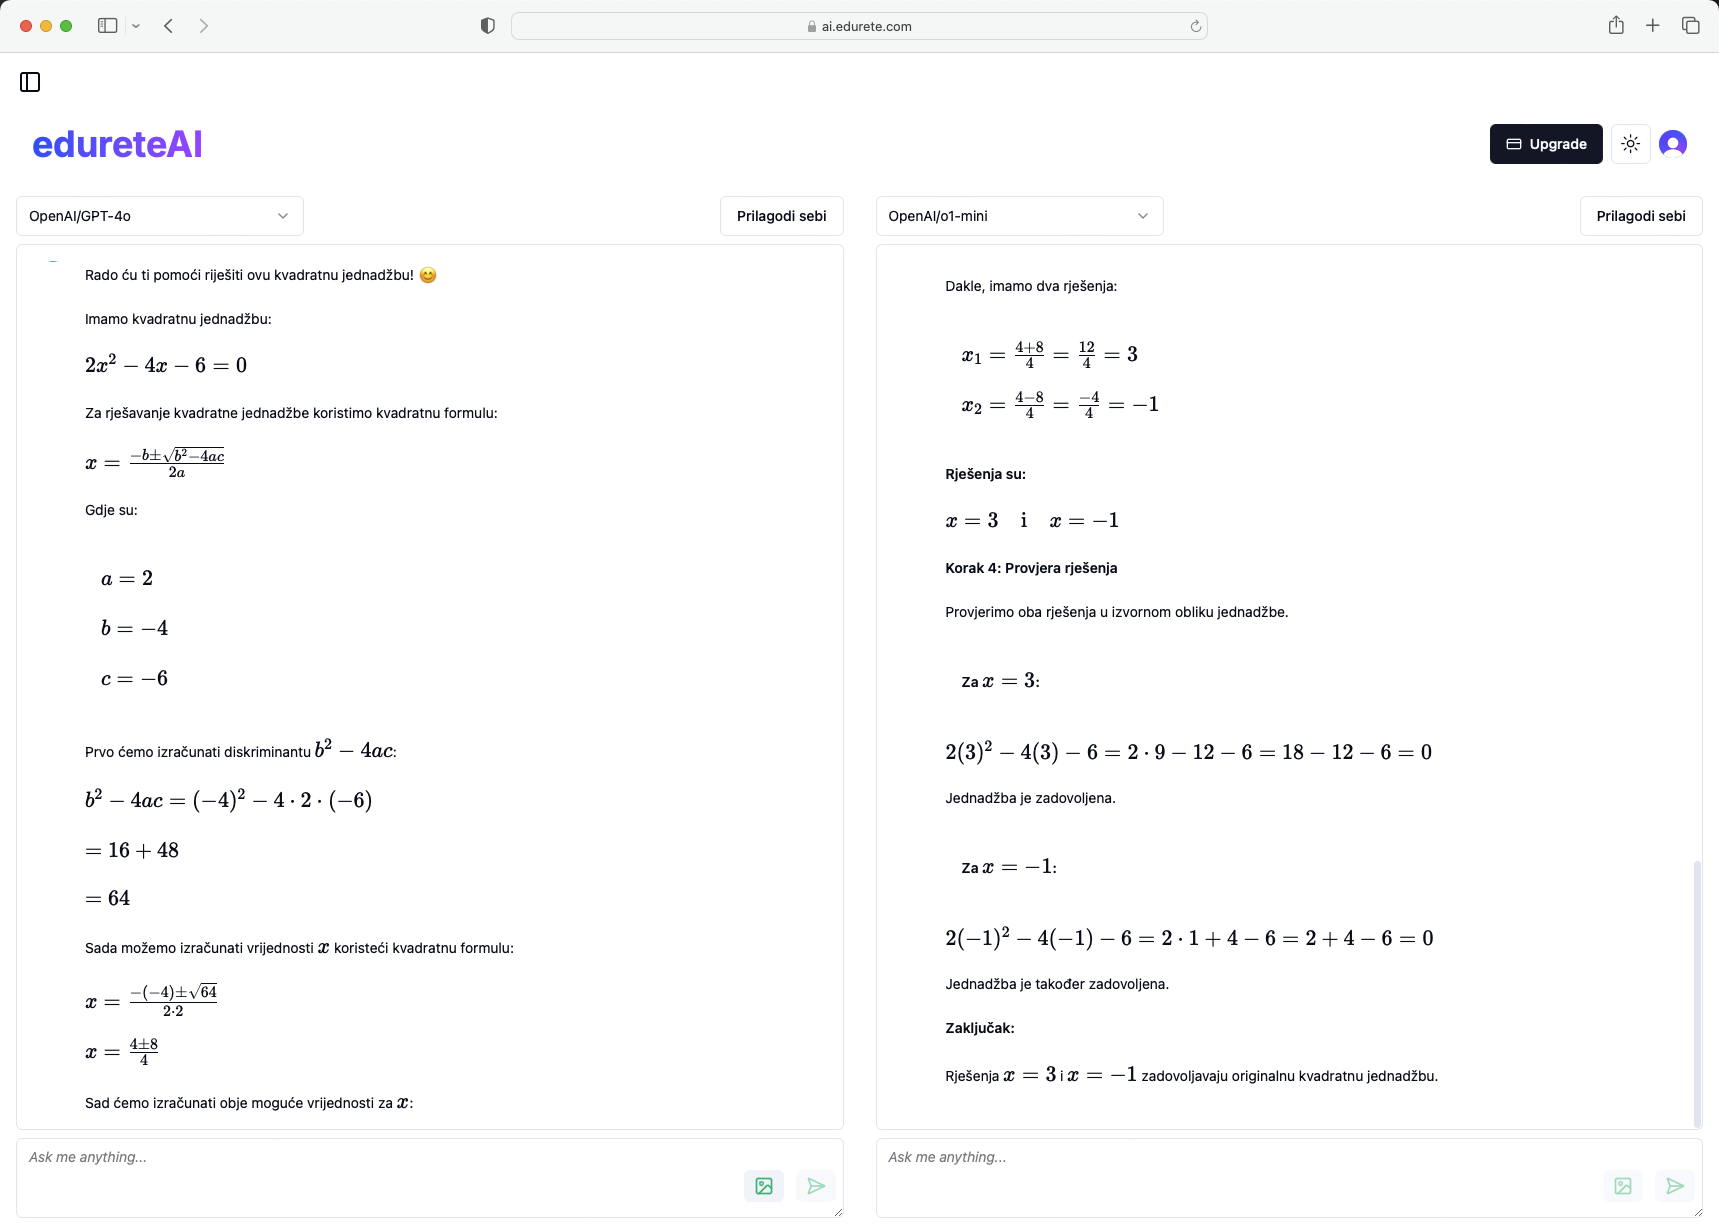Toggle the Safari sidebar button
Screen dimensions: 1719x1228
tap(107, 26)
